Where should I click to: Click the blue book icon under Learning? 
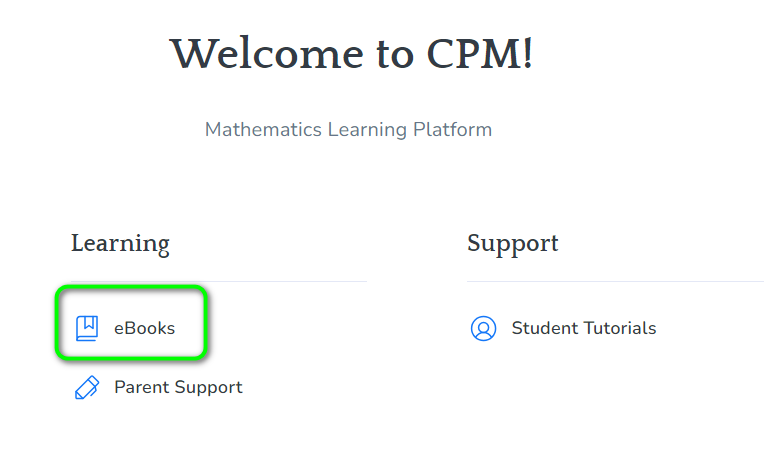click(87, 328)
